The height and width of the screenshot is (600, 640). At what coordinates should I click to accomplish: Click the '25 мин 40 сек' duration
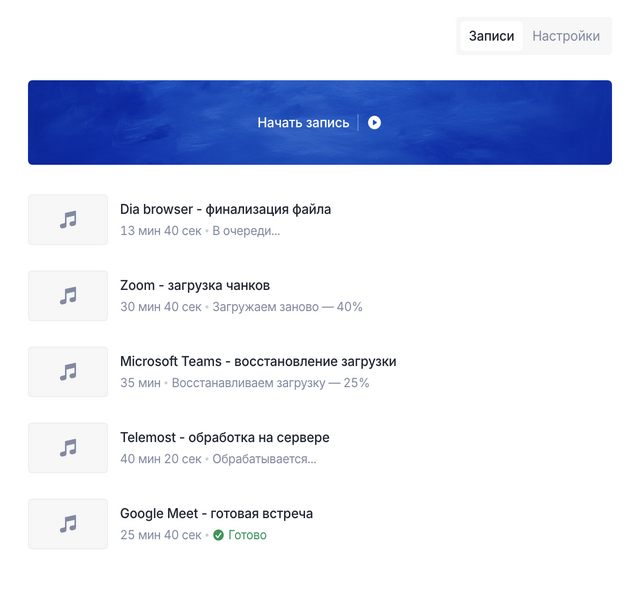coord(160,535)
